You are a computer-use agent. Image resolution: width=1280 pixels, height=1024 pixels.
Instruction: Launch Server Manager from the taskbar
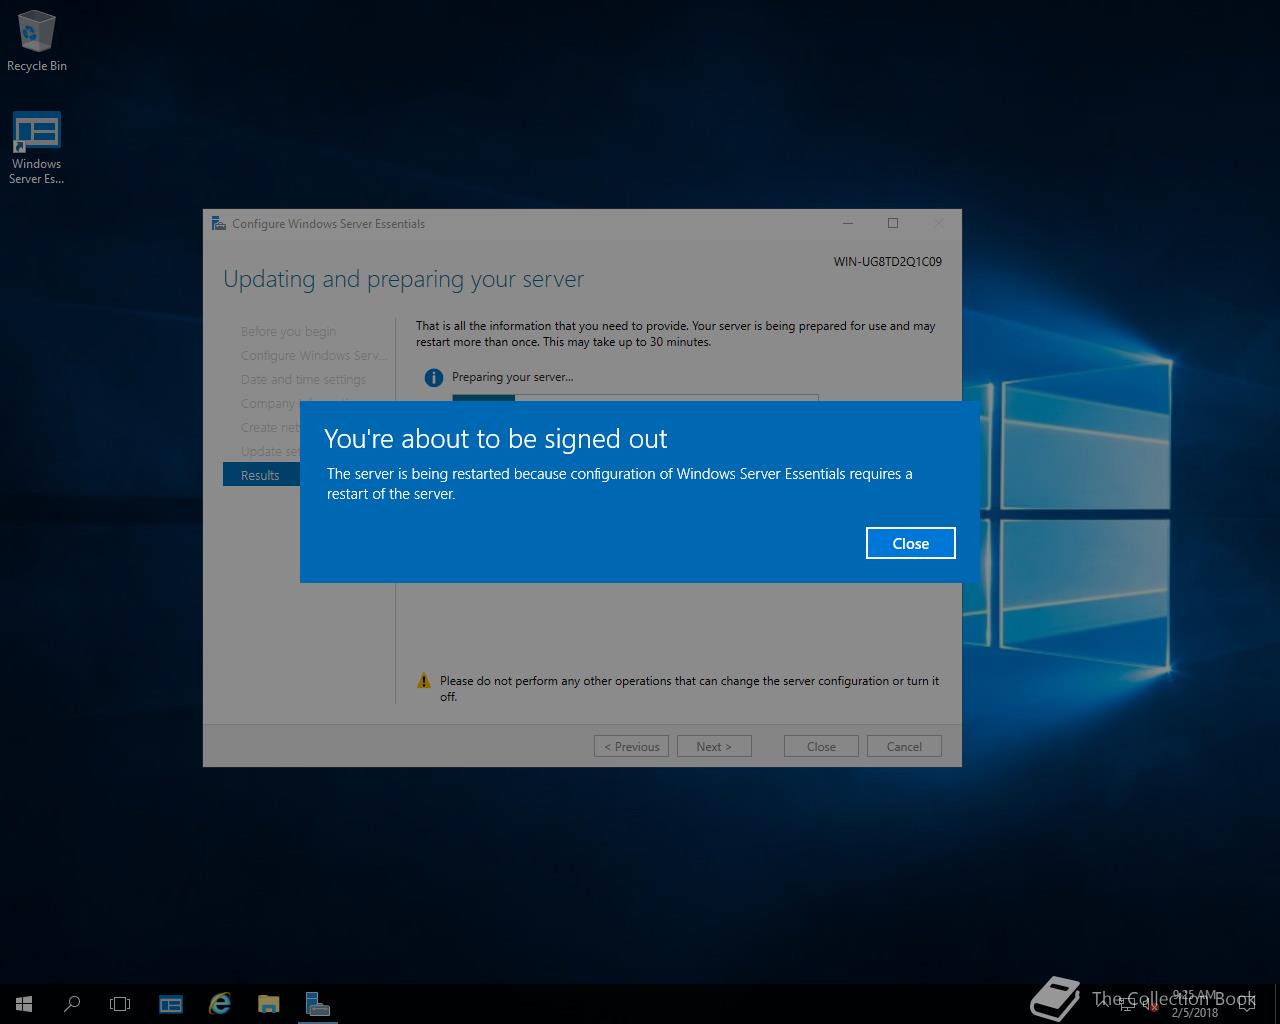[171, 1003]
